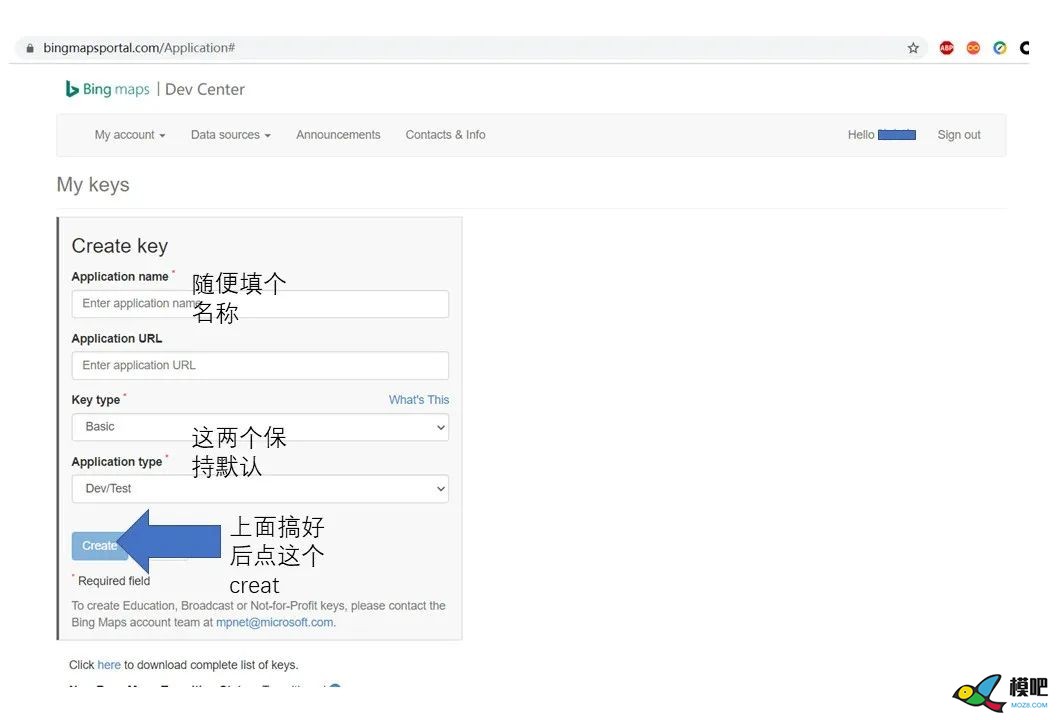
Task: Open the My account menu
Action: (x=129, y=135)
